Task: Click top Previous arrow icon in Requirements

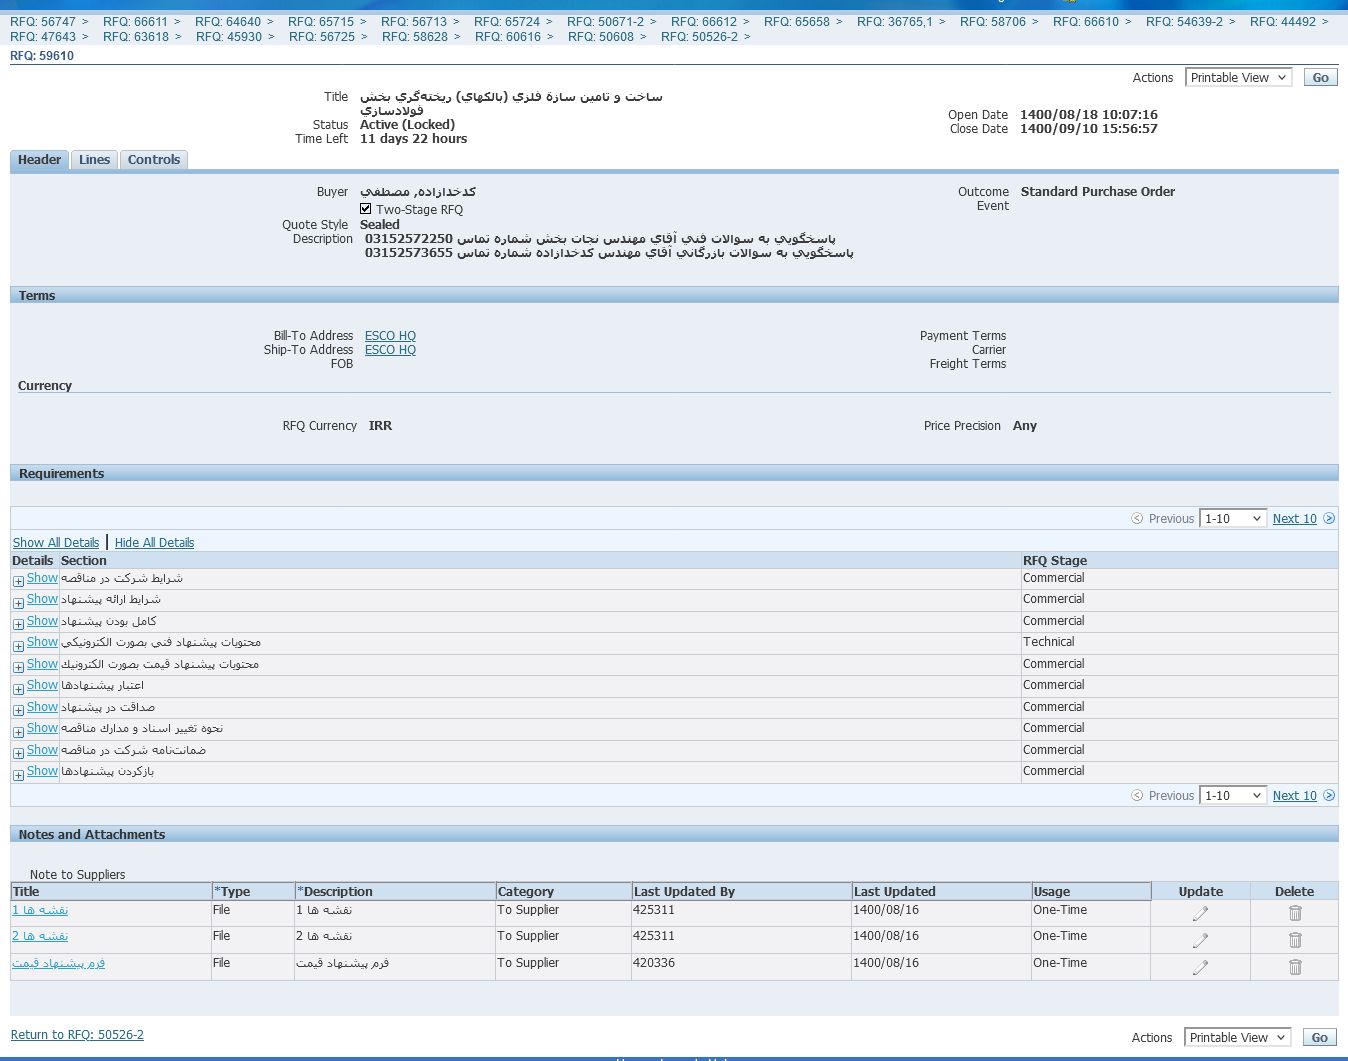Action: [1137, 518]
